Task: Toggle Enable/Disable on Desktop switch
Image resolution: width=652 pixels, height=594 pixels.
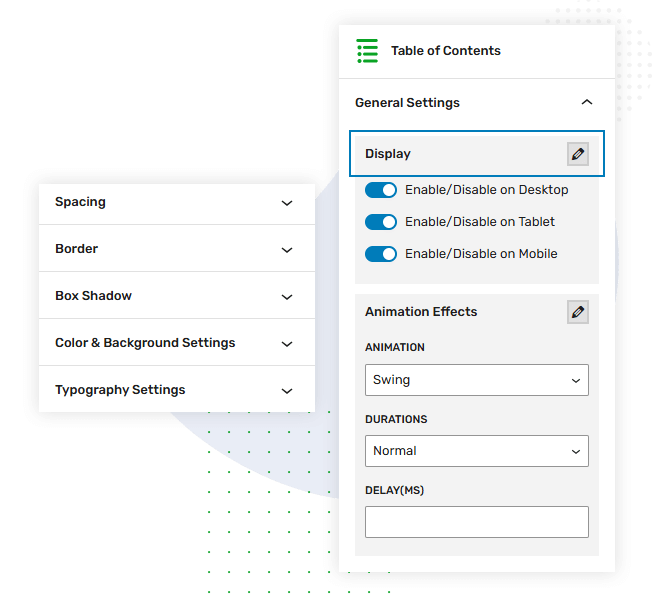Action: pyautogui.click(x=381, y=190)
